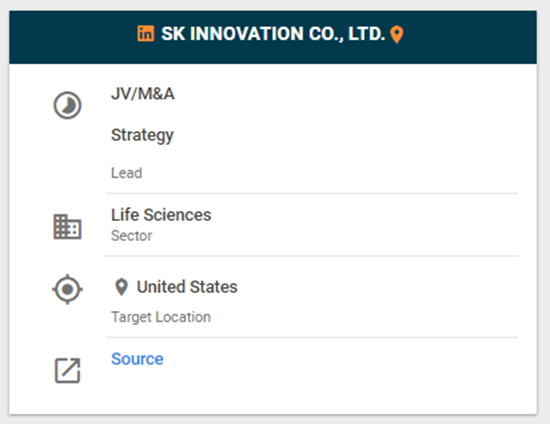Screen dimensions: 550x424
Task: Click the divider line below Sector
Action: click(x=312, y=256)
